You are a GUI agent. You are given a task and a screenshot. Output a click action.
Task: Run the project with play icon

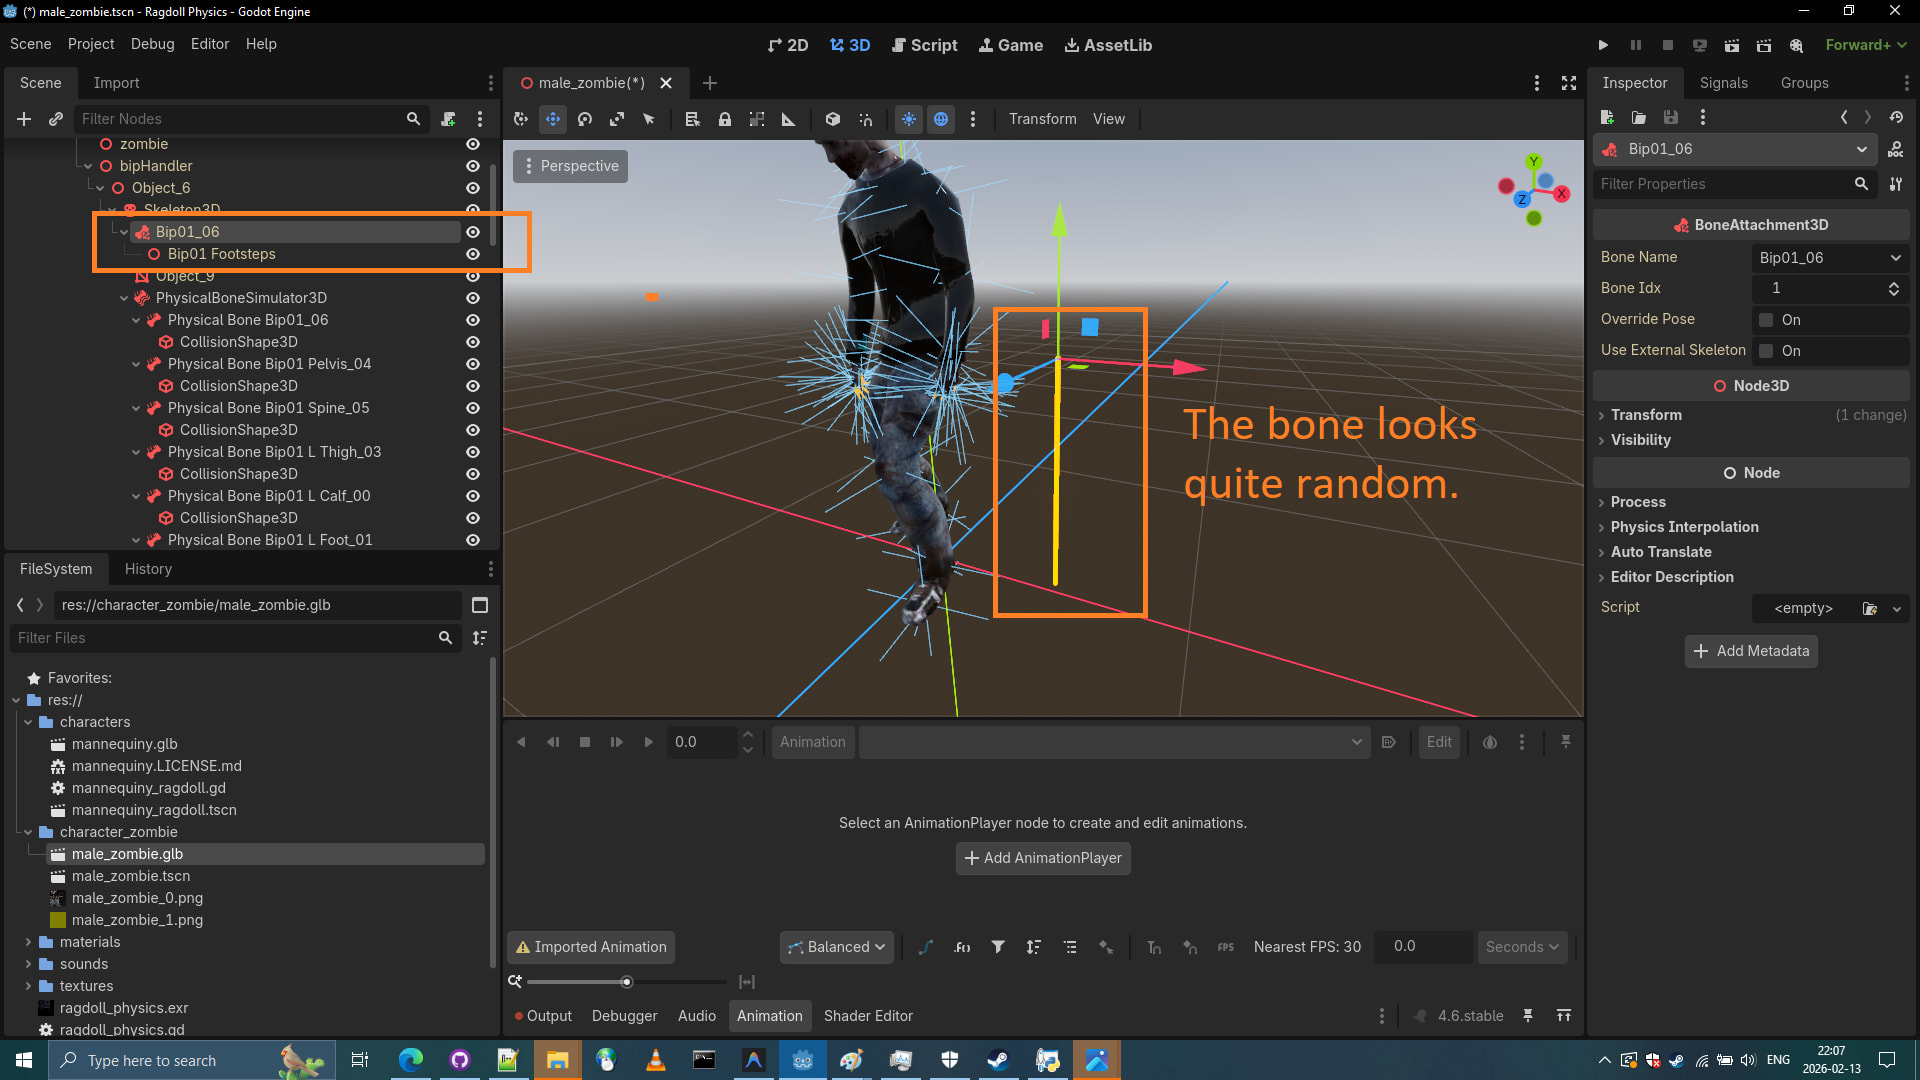click(x=1603, y=45)
